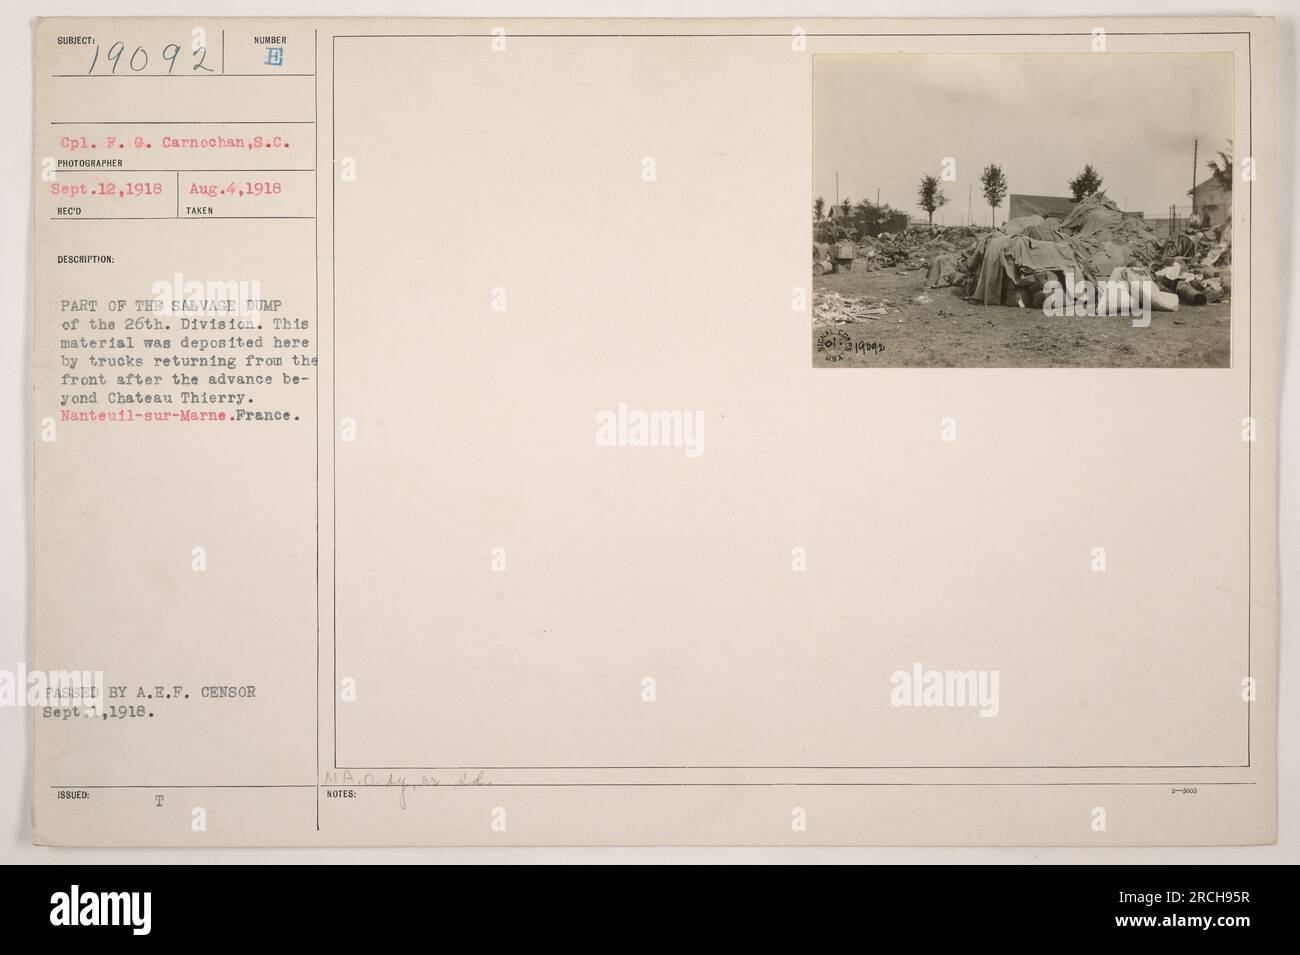Click the DESCRIPTION label
This screenshot has width=1300, height=955.
pyautogui.click(x=87, y=258)
